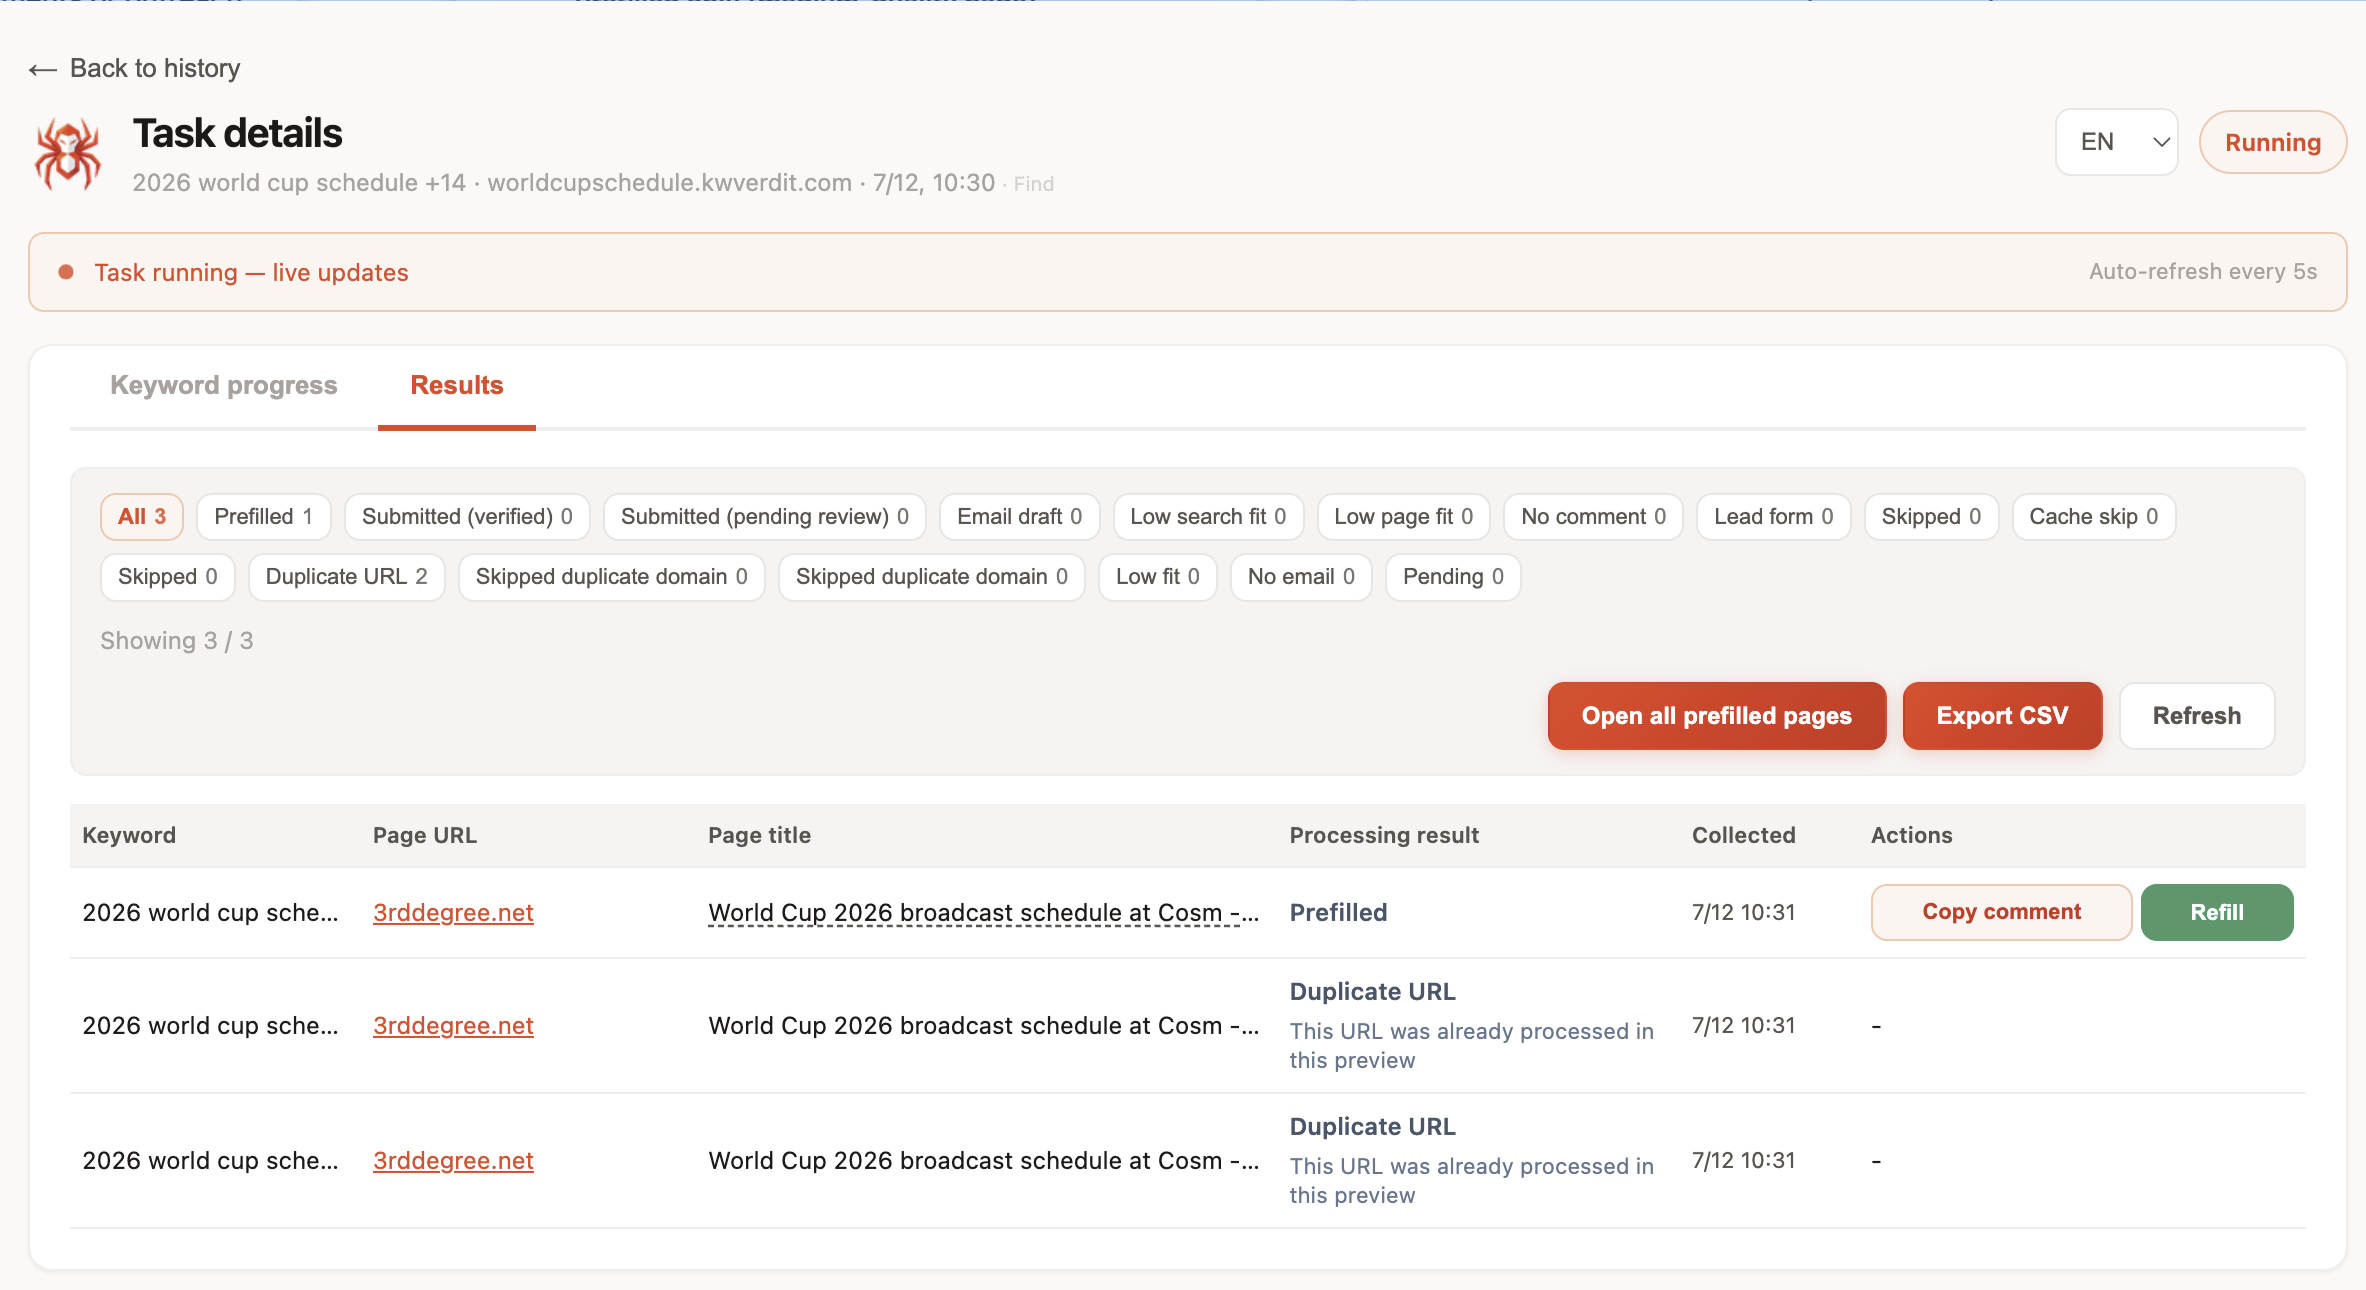The height and width of the screenshot is (1290, 2366).
Task: Filter by Low fit 0
Action: point(1158,577)
